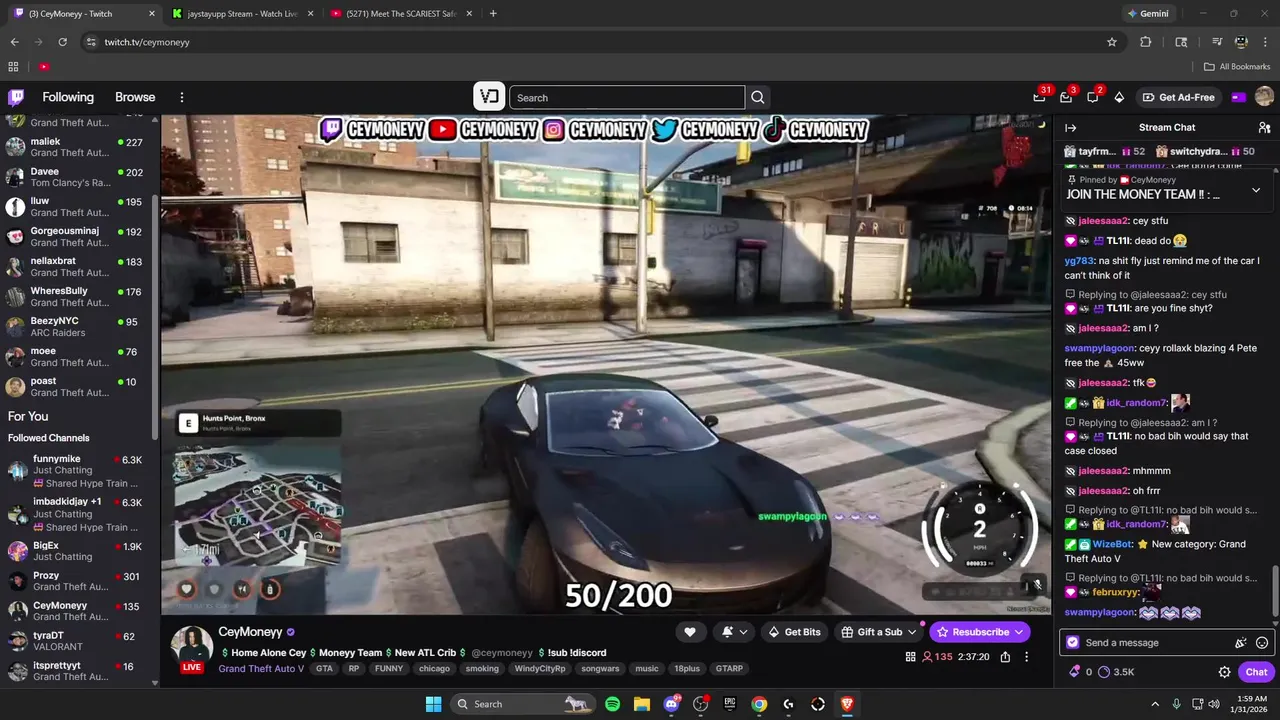
Task: Click the Grand Theft Auto V category link
Action: [x=261, y=669]
